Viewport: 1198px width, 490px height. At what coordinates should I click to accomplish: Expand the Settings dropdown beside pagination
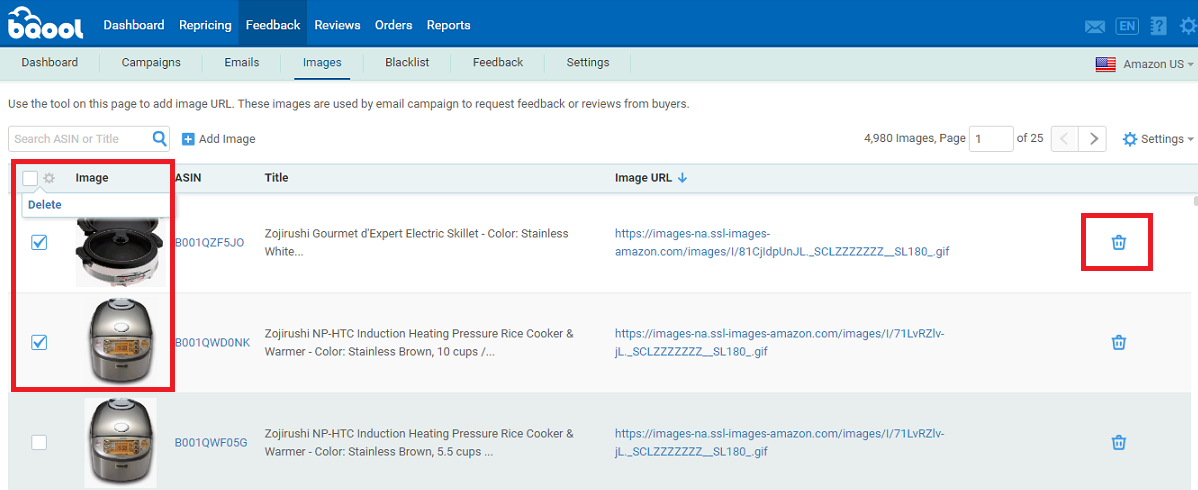click(1158, 139)
